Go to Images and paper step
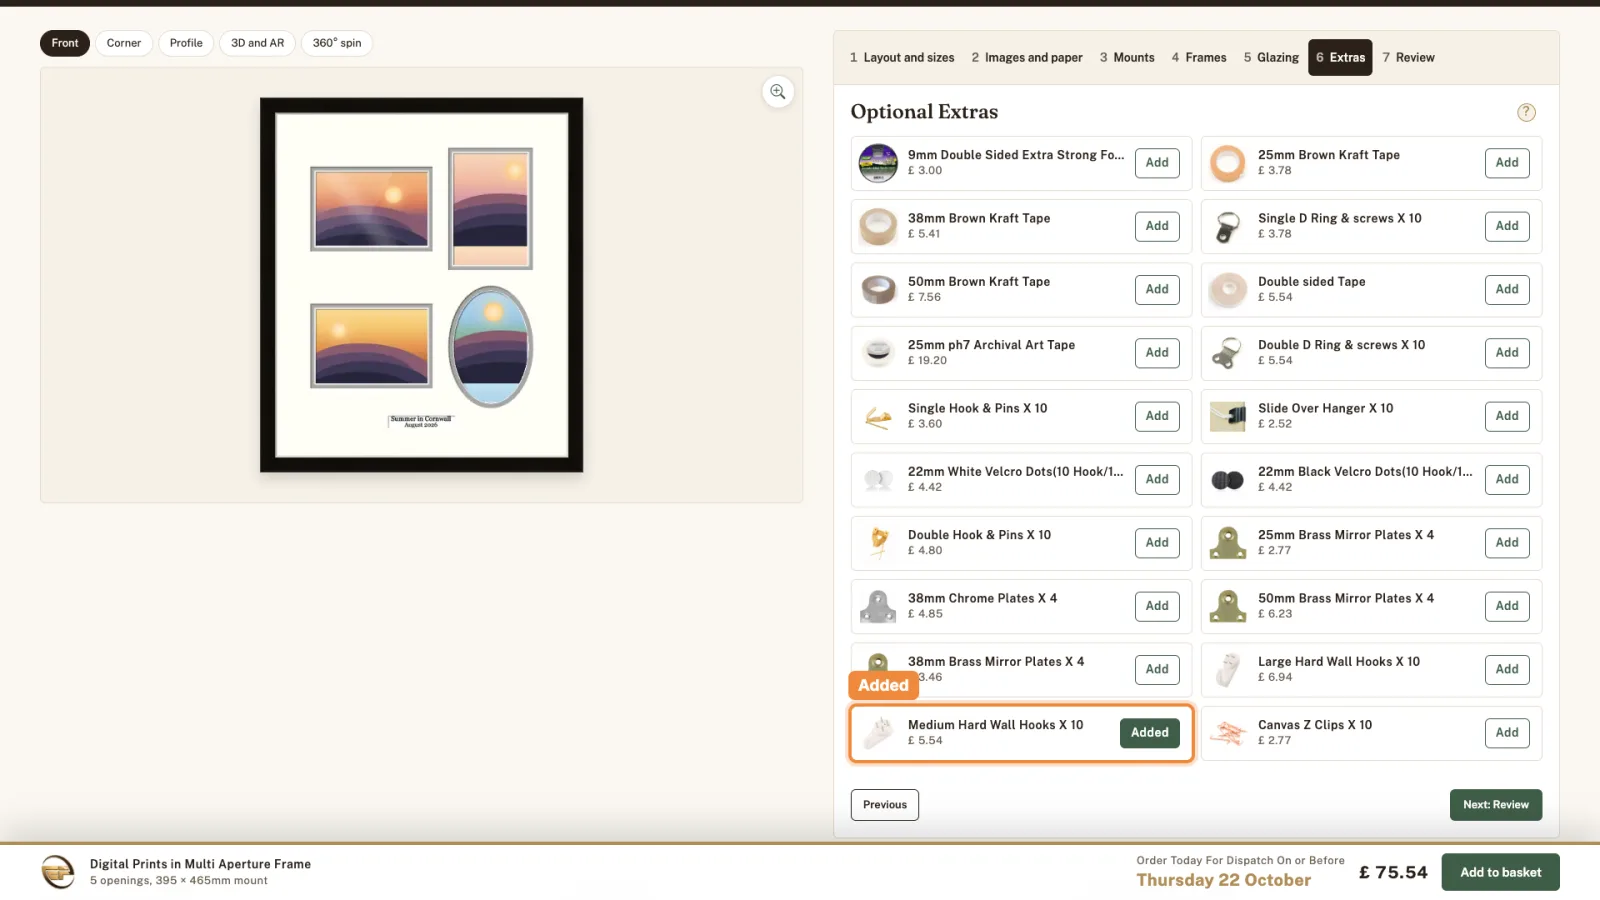1600x900 pixels. 1027,58
